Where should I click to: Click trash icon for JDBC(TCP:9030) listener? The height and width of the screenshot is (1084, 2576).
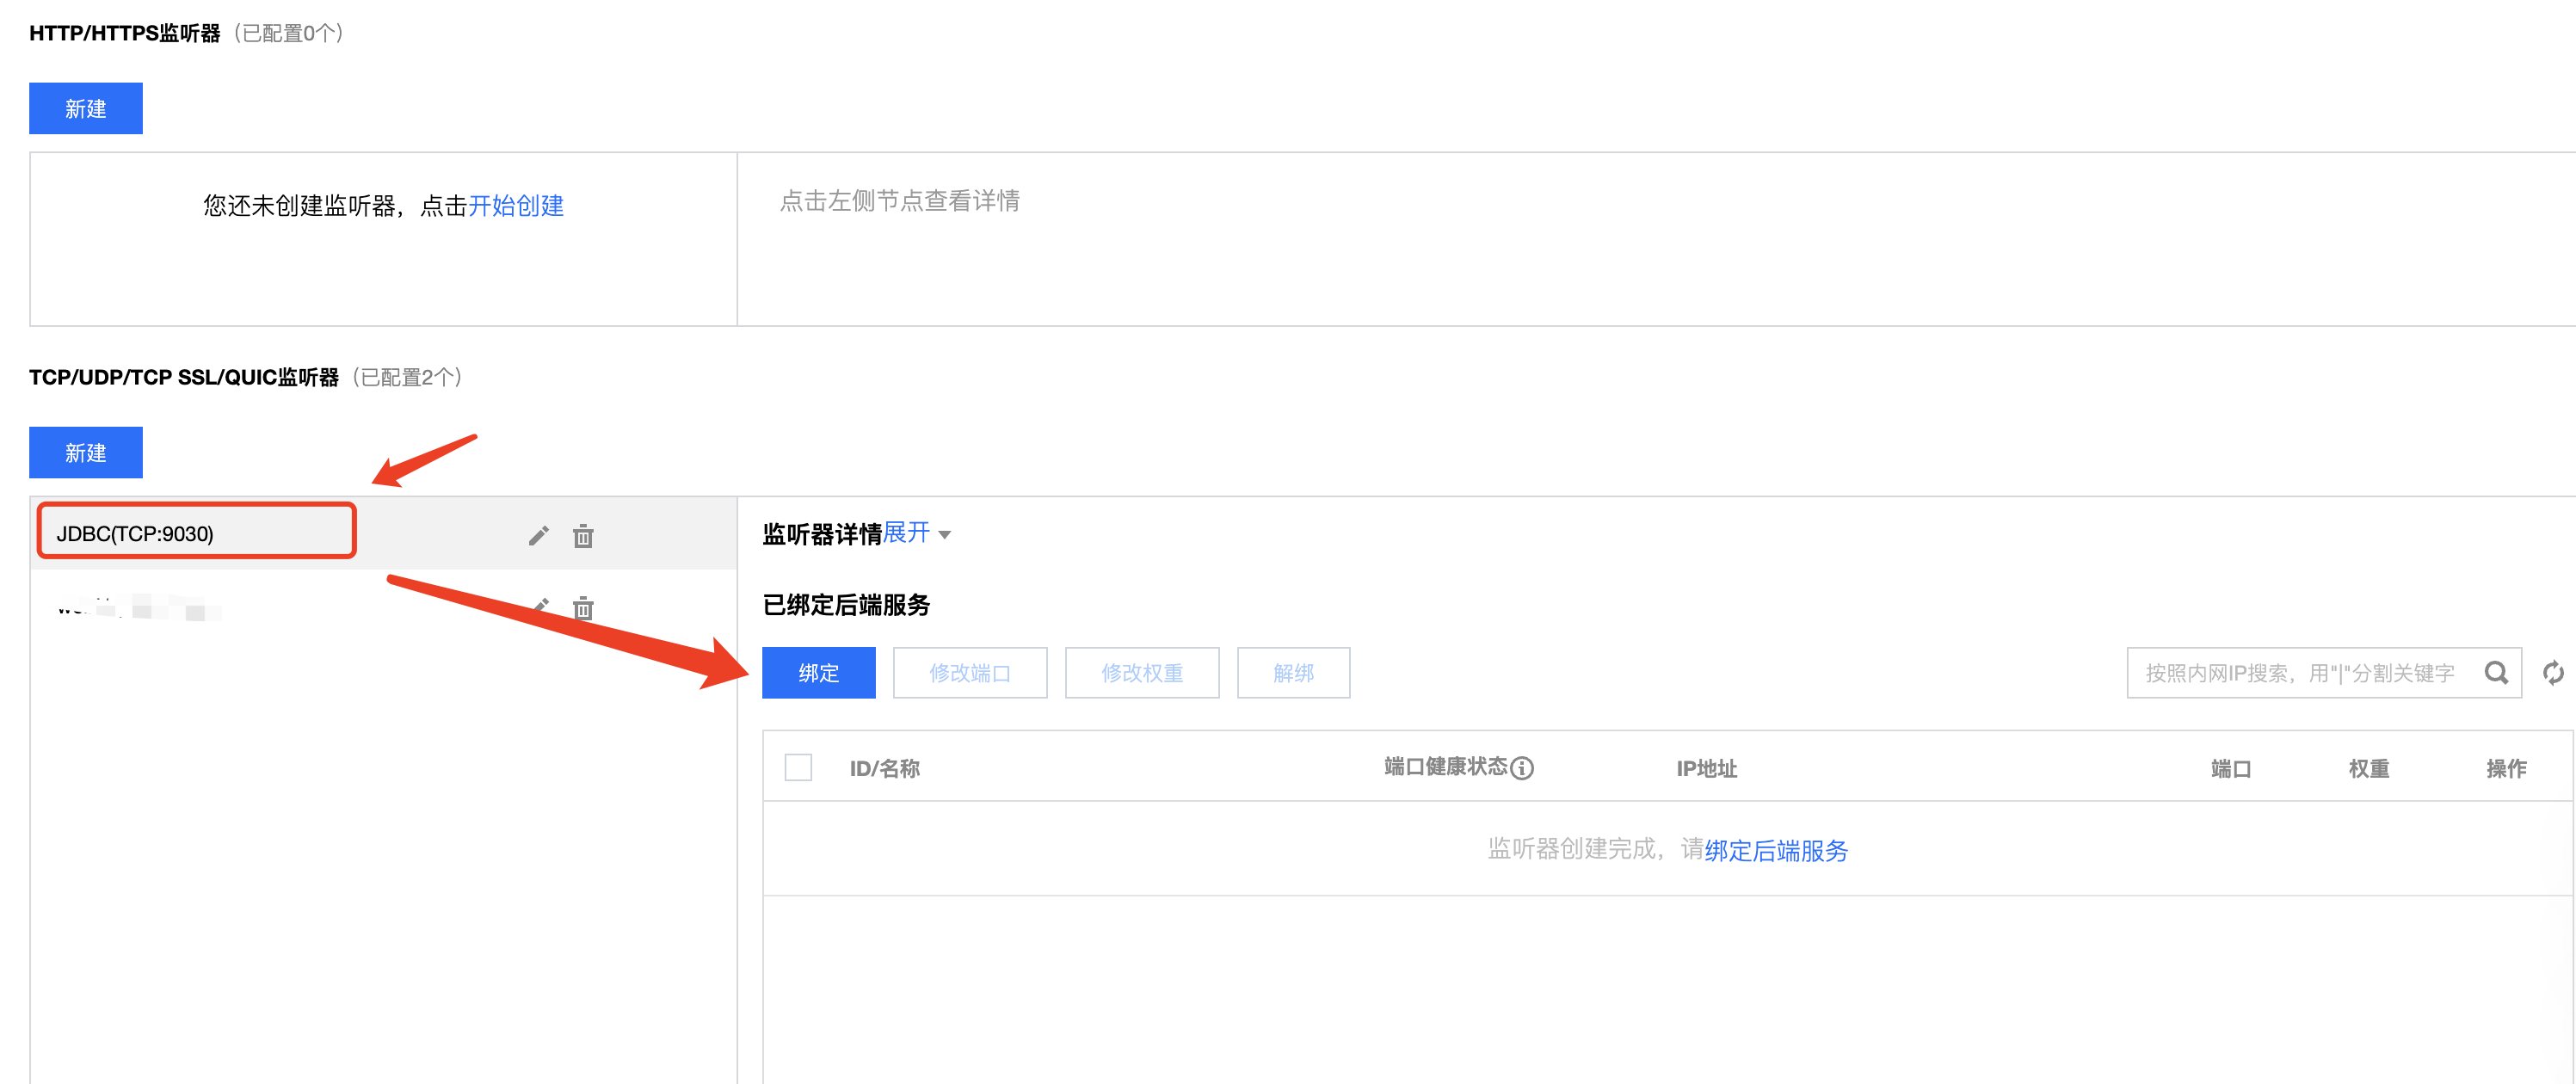pyautogui.click(x=583, y=536)
